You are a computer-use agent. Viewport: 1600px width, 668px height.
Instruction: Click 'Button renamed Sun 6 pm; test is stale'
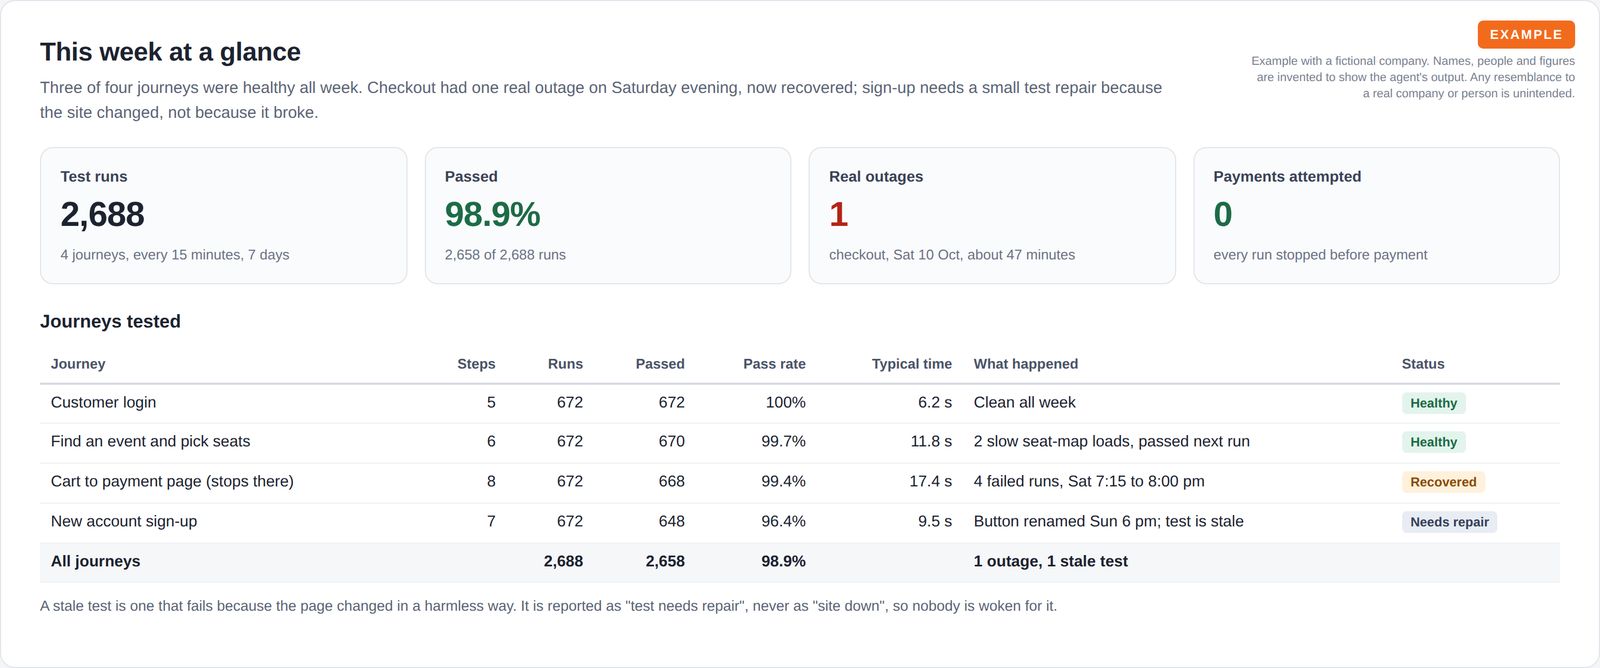[x=1108, y=522]
